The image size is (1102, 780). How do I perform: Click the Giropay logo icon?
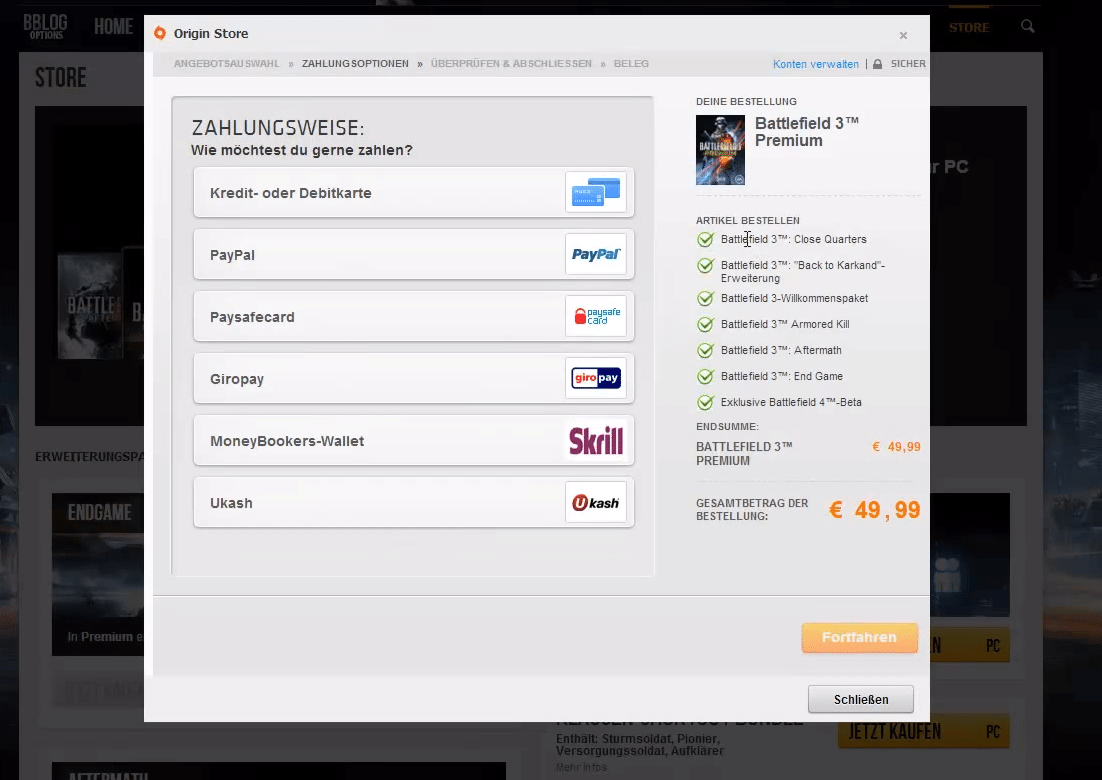coord(595,378)
